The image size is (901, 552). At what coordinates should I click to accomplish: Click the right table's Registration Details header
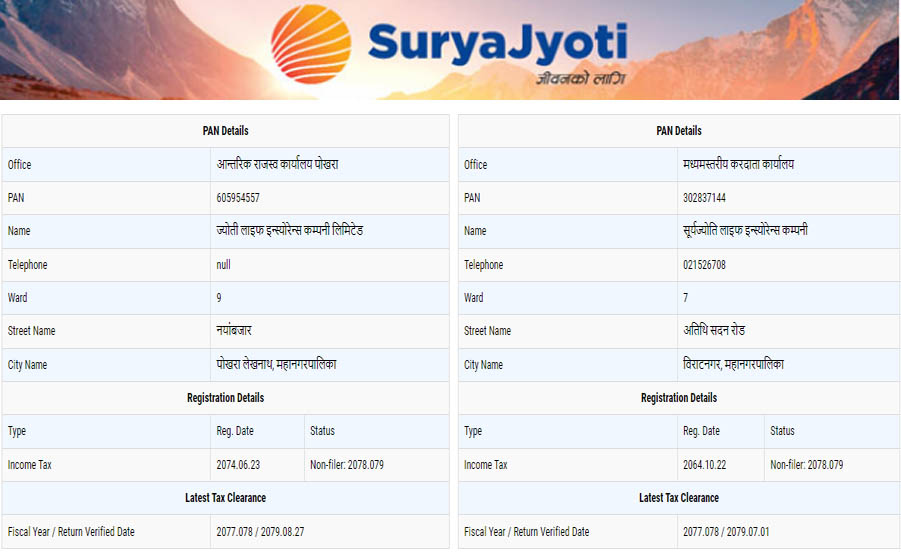(x=679, y=398)
